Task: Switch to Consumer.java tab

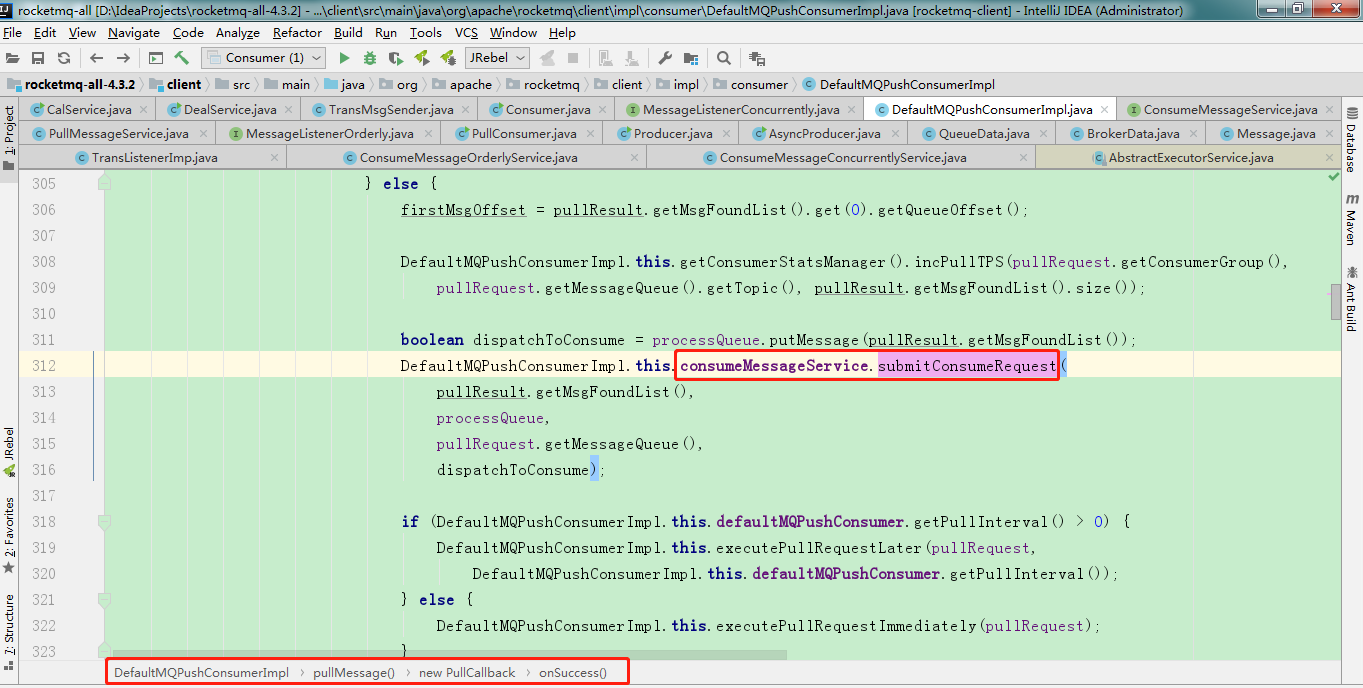Action: 547,109
